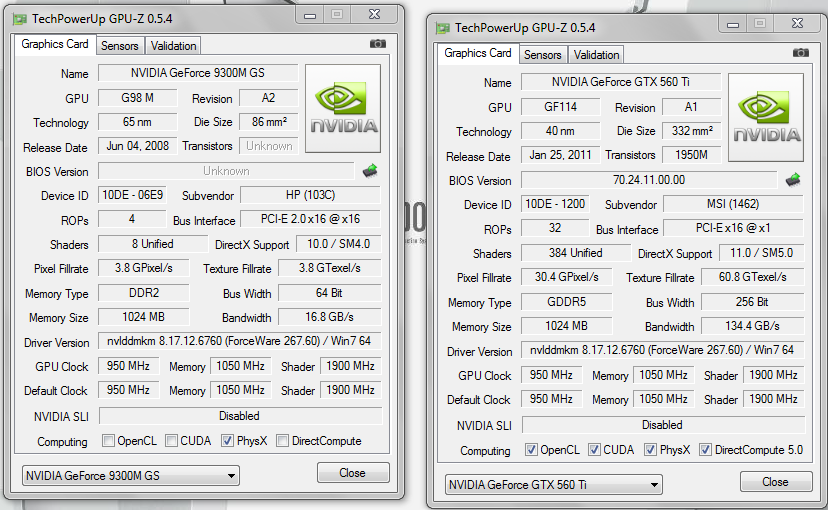Click GPU-Z title bar icon of 9300M GS window
This screenshot has height=510, width=828.
point(20,20)
